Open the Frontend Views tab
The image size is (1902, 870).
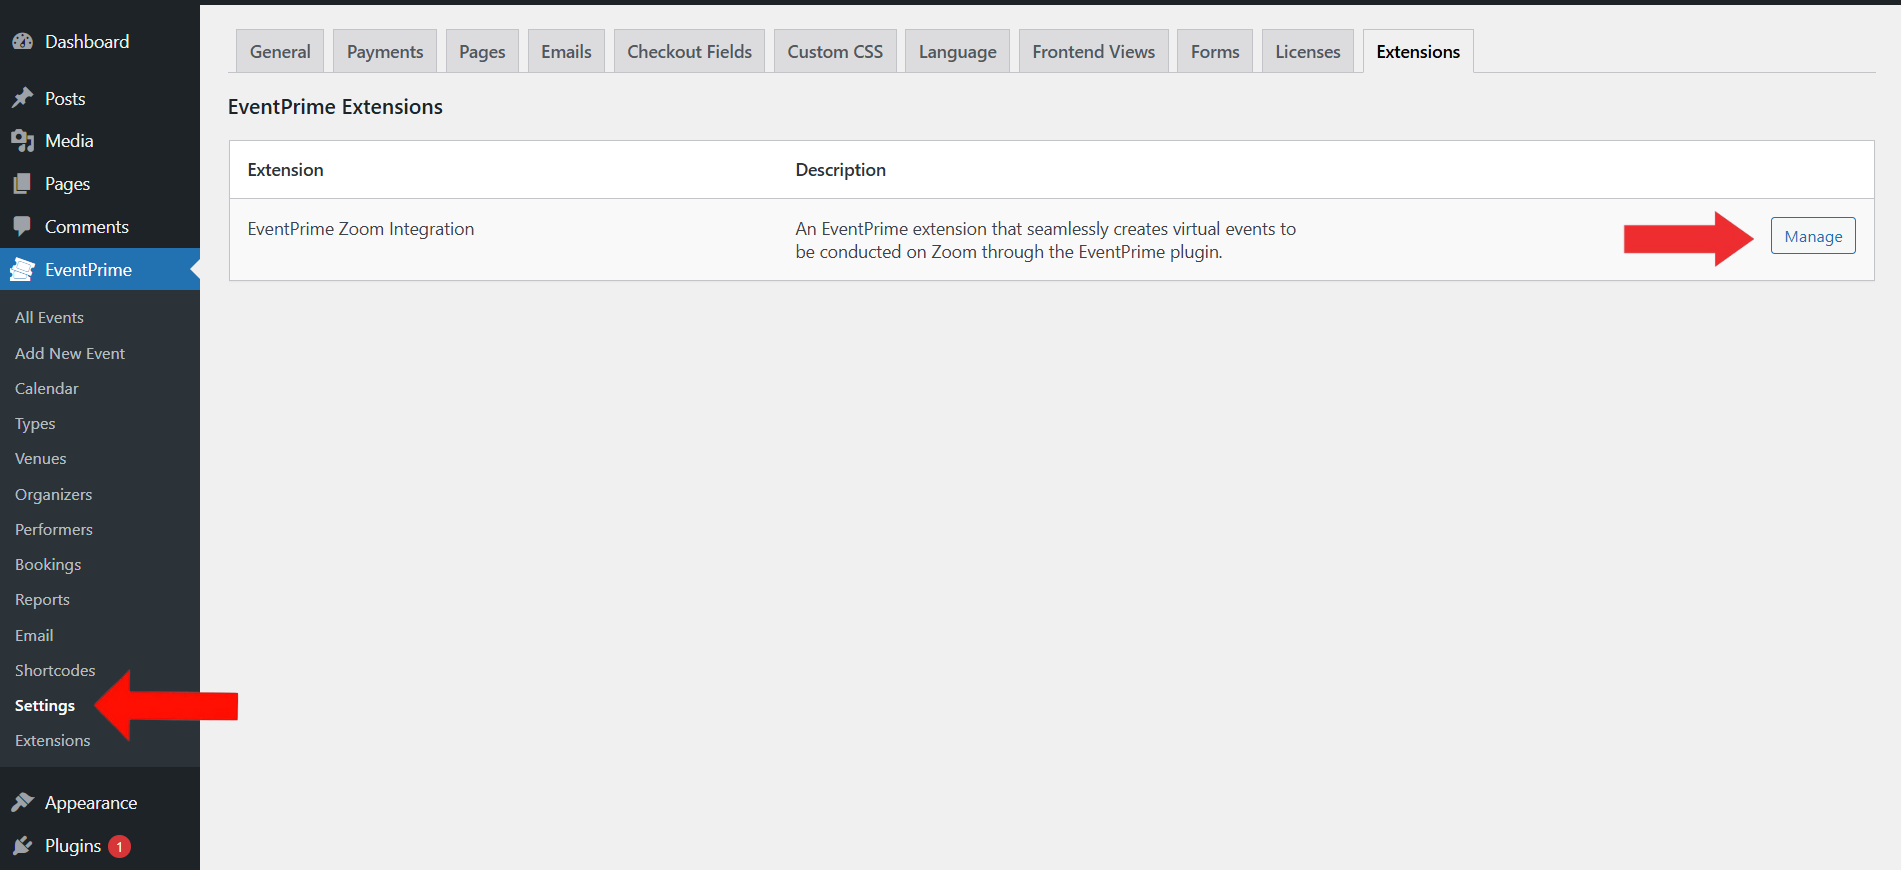(x=1093, y=52)
